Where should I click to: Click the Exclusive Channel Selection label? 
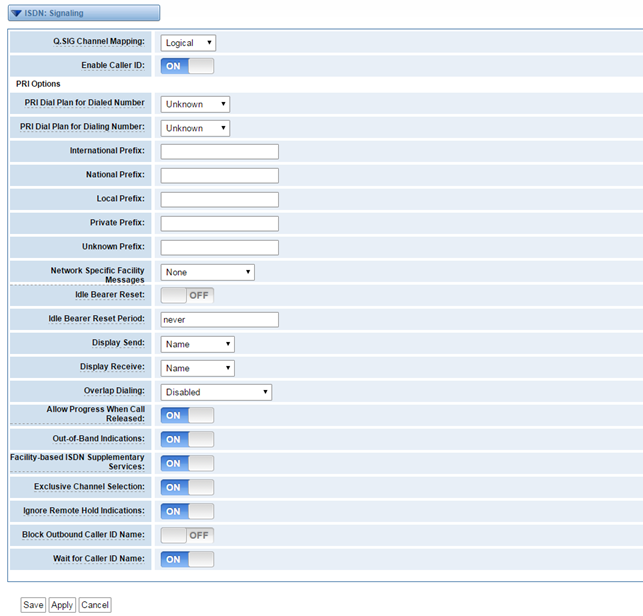pos(89,486)
